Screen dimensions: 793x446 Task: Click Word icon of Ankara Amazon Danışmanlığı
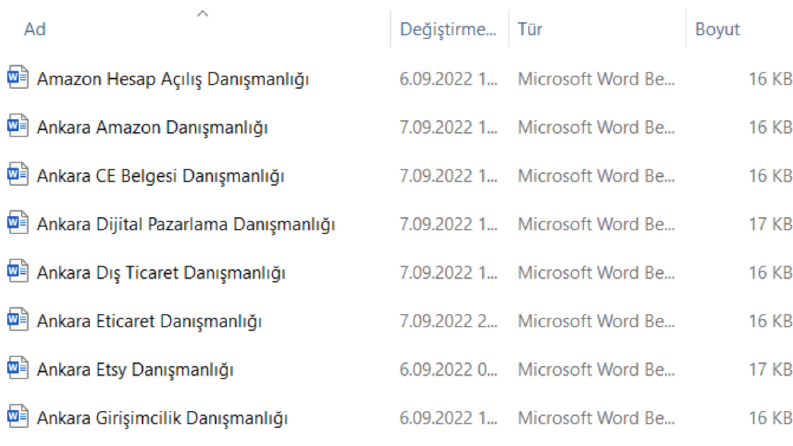[x=18, y=126]
